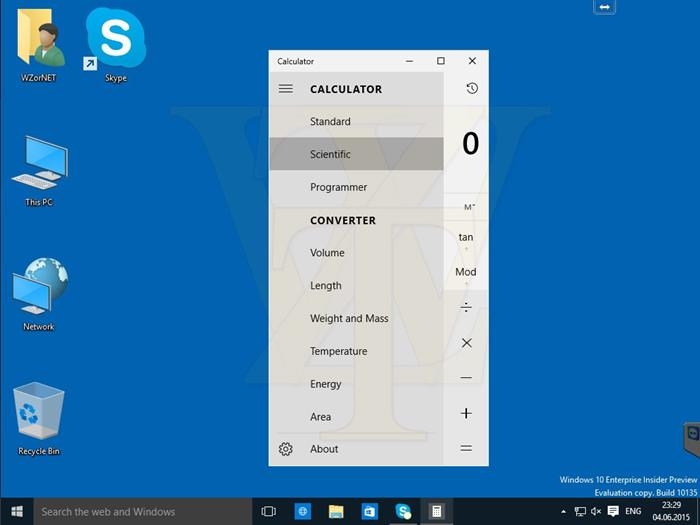This screenshot has width=700, height=525.
Task: Open calculation history clock icon
Action: [472, 88]
